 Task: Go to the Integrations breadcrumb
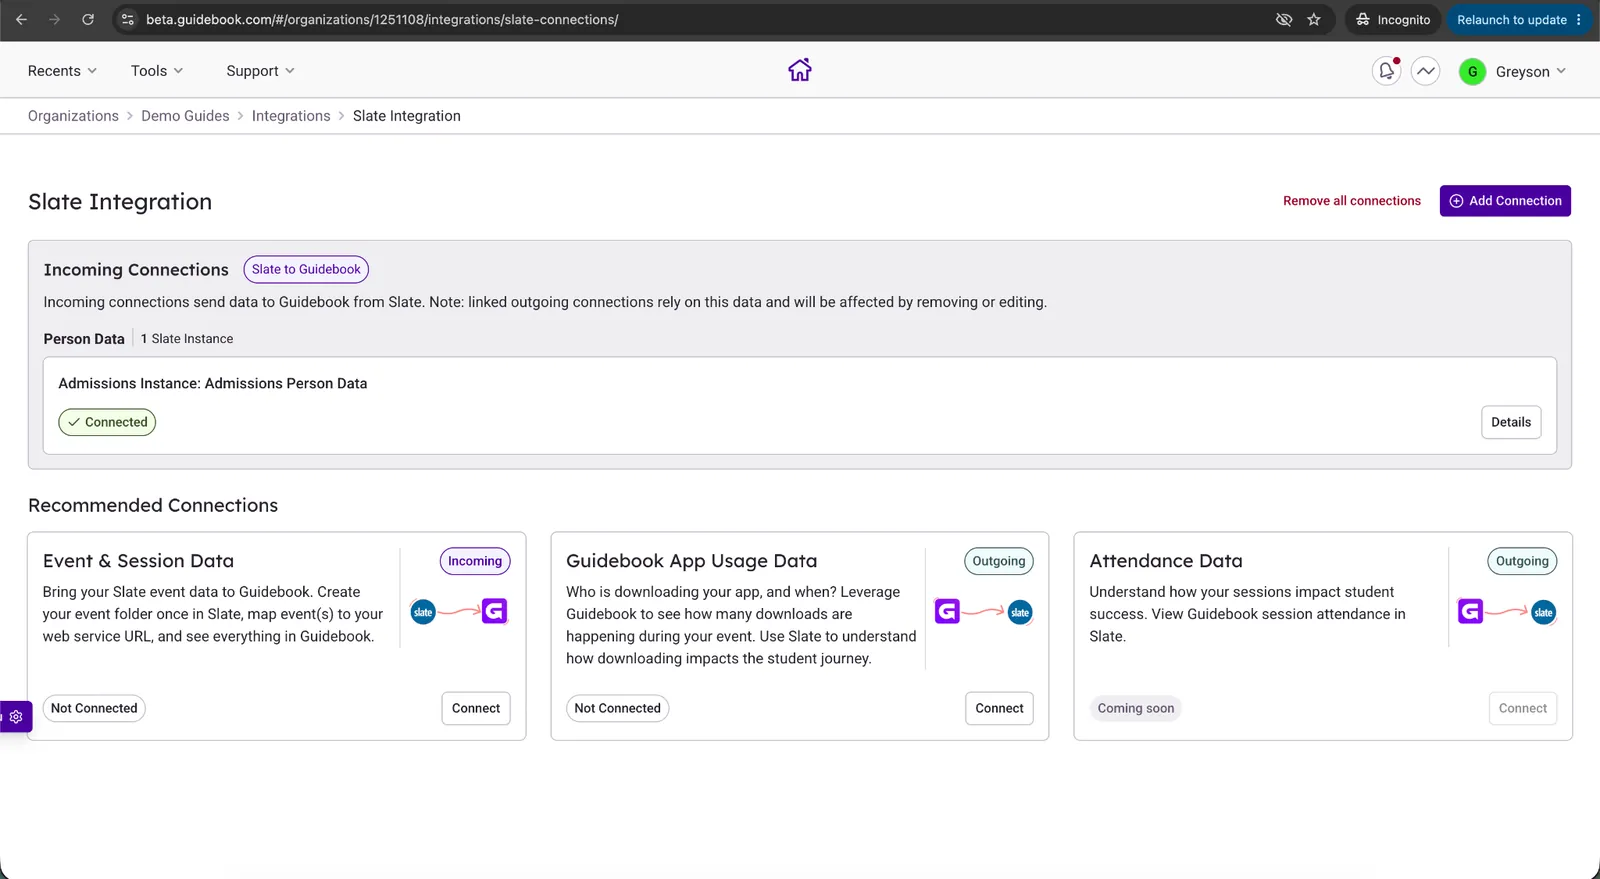pyautogui.click(x=291, y=116)
